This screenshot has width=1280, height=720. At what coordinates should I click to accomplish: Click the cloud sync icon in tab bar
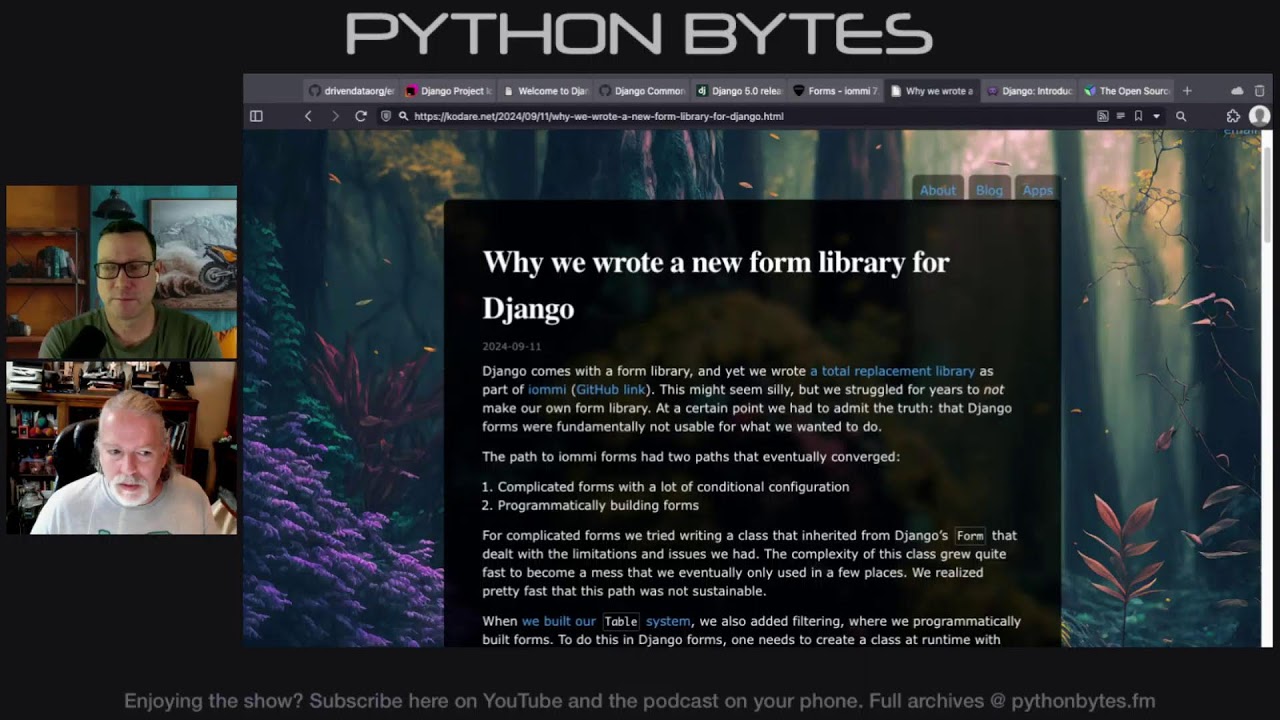pyautogui.click(x=1237, y=91)
